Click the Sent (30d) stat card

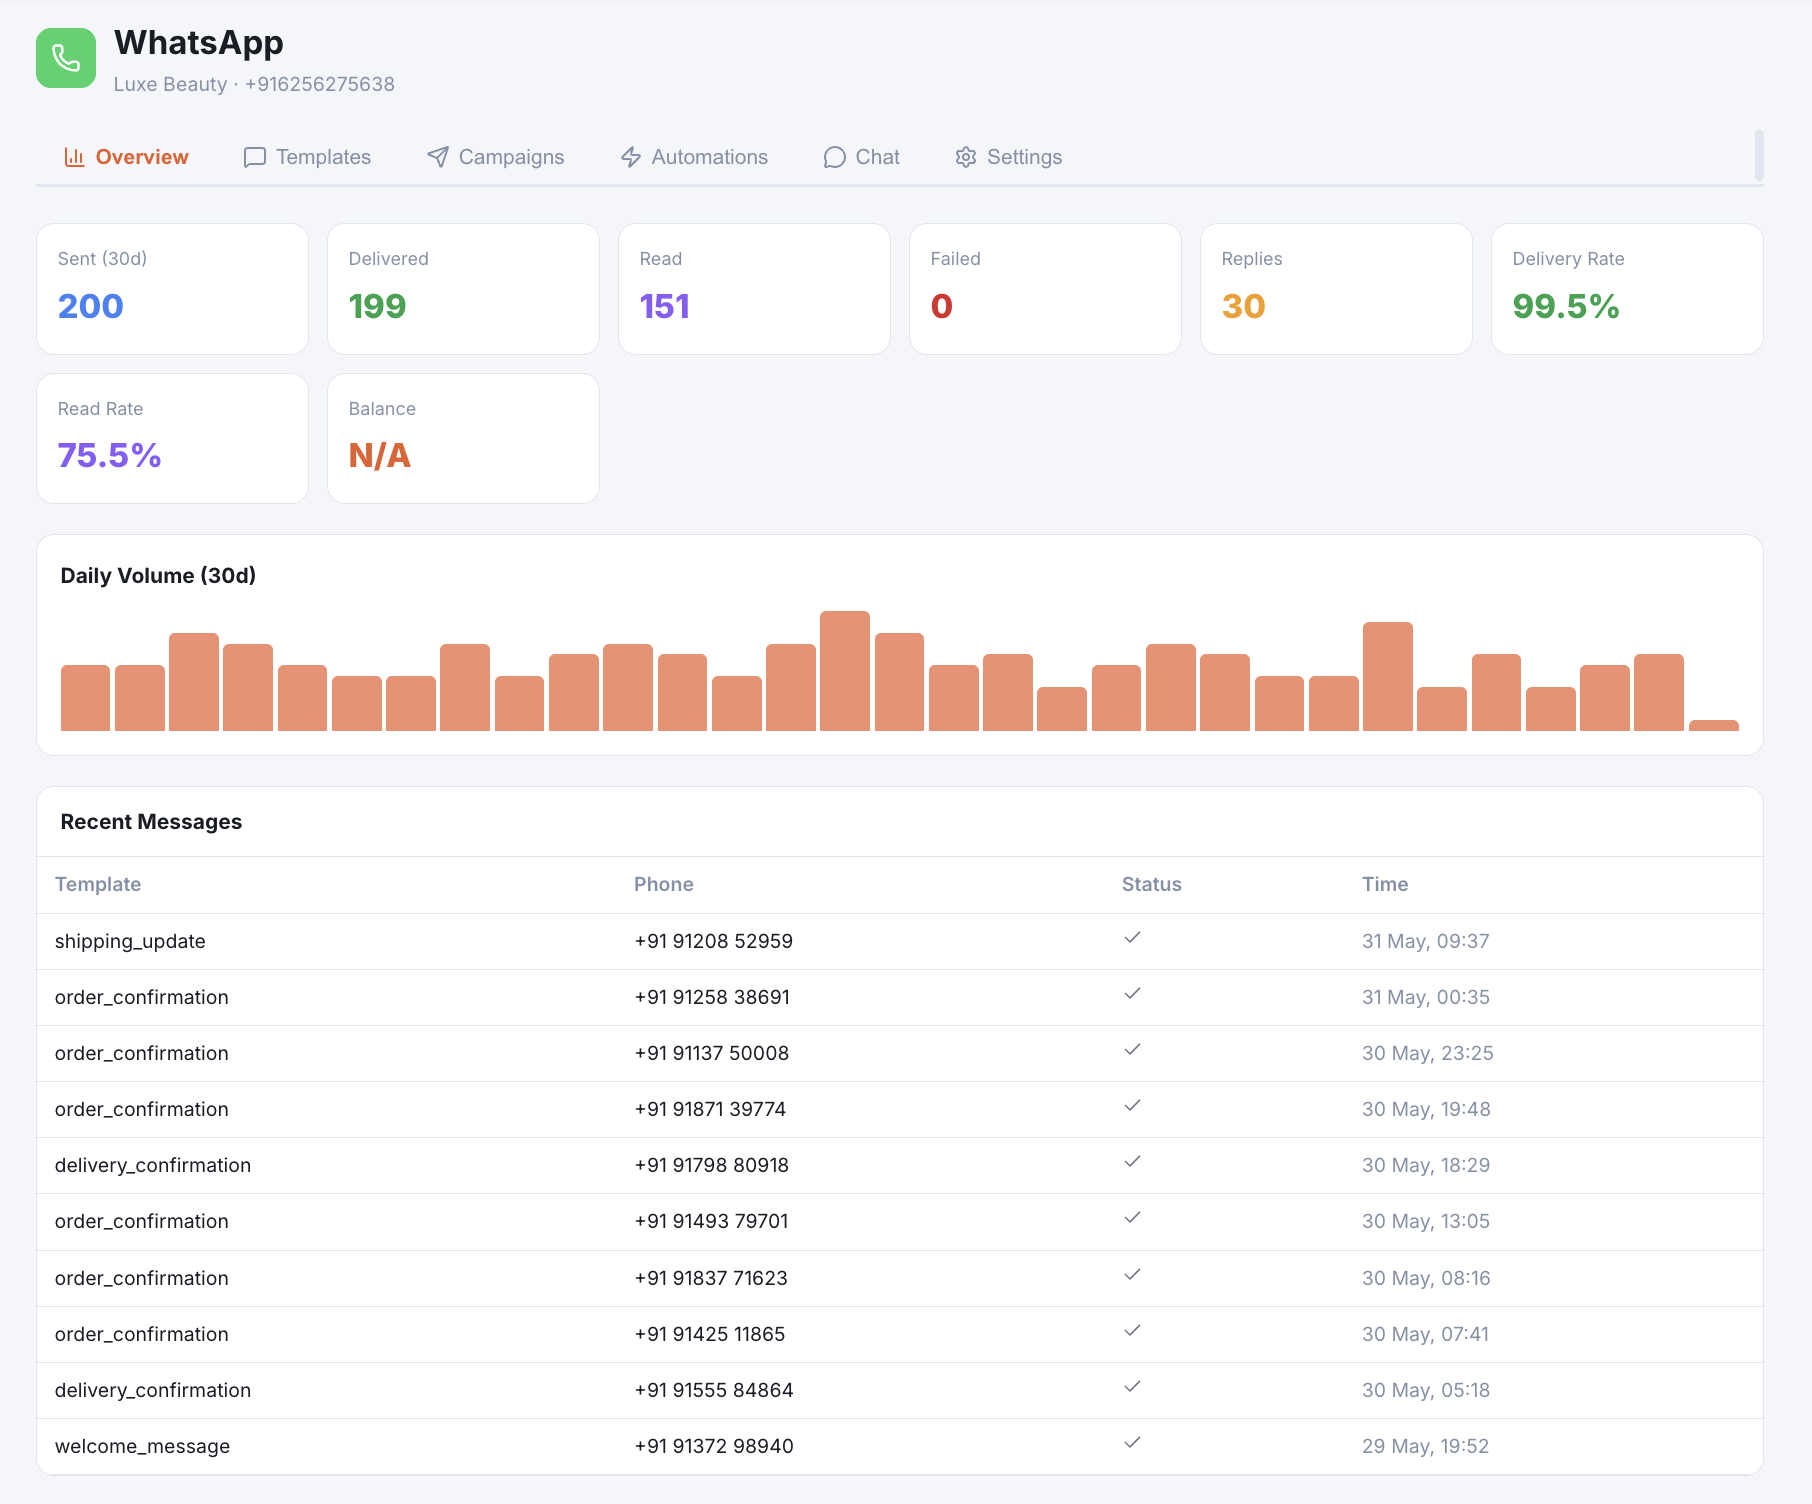(x=172, y=289)
